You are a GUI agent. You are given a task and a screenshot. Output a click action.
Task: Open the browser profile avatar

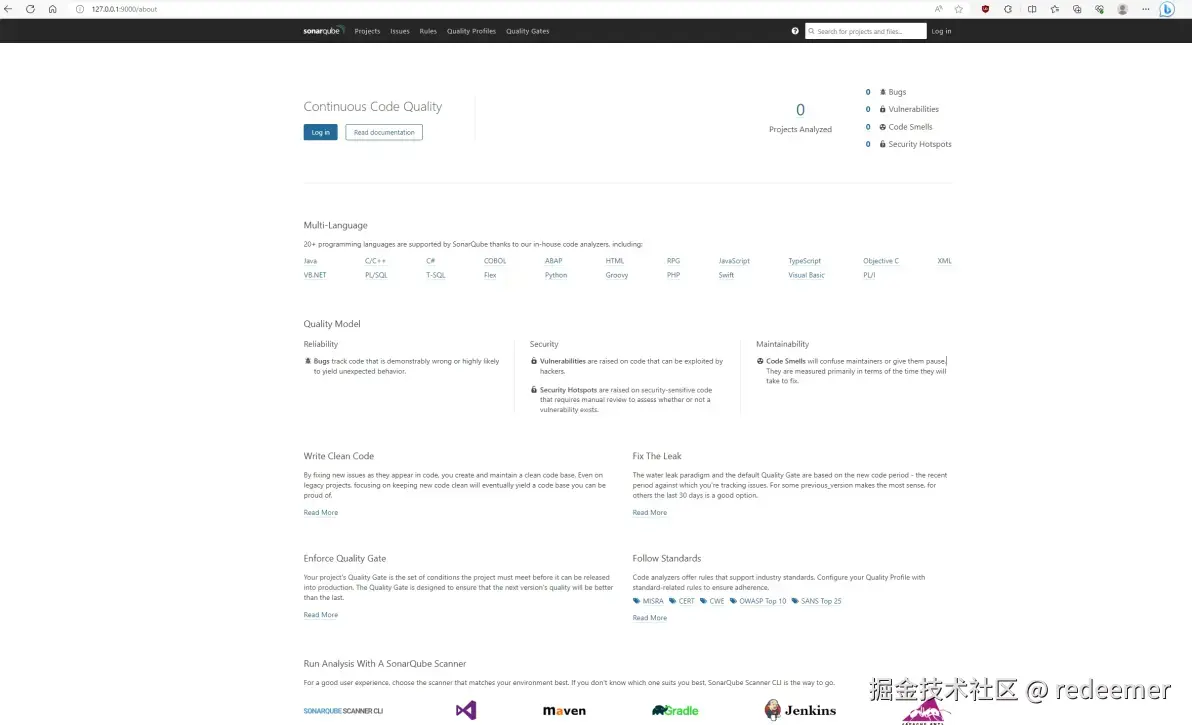[x=1122, y=9]
